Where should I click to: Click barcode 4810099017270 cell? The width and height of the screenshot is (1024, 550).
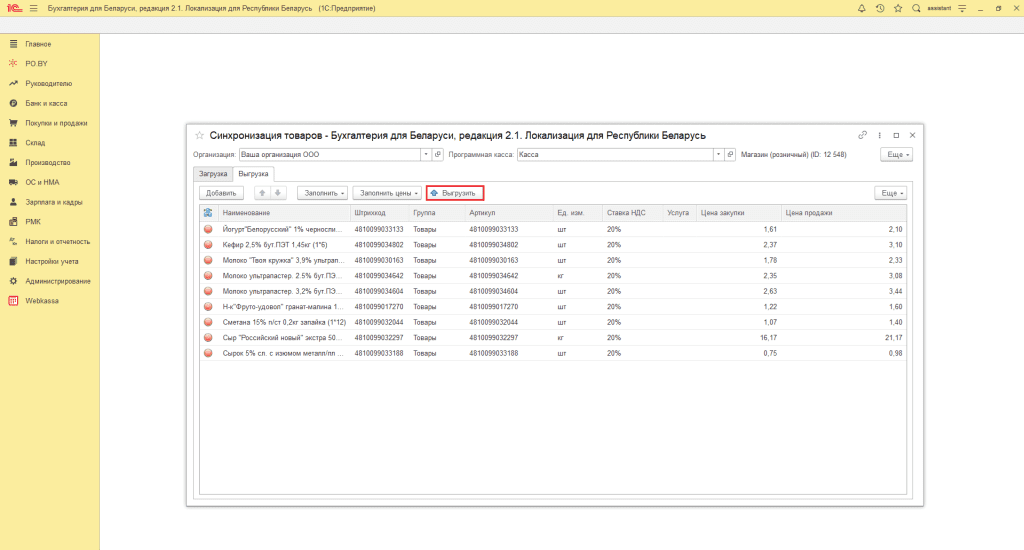379,307
